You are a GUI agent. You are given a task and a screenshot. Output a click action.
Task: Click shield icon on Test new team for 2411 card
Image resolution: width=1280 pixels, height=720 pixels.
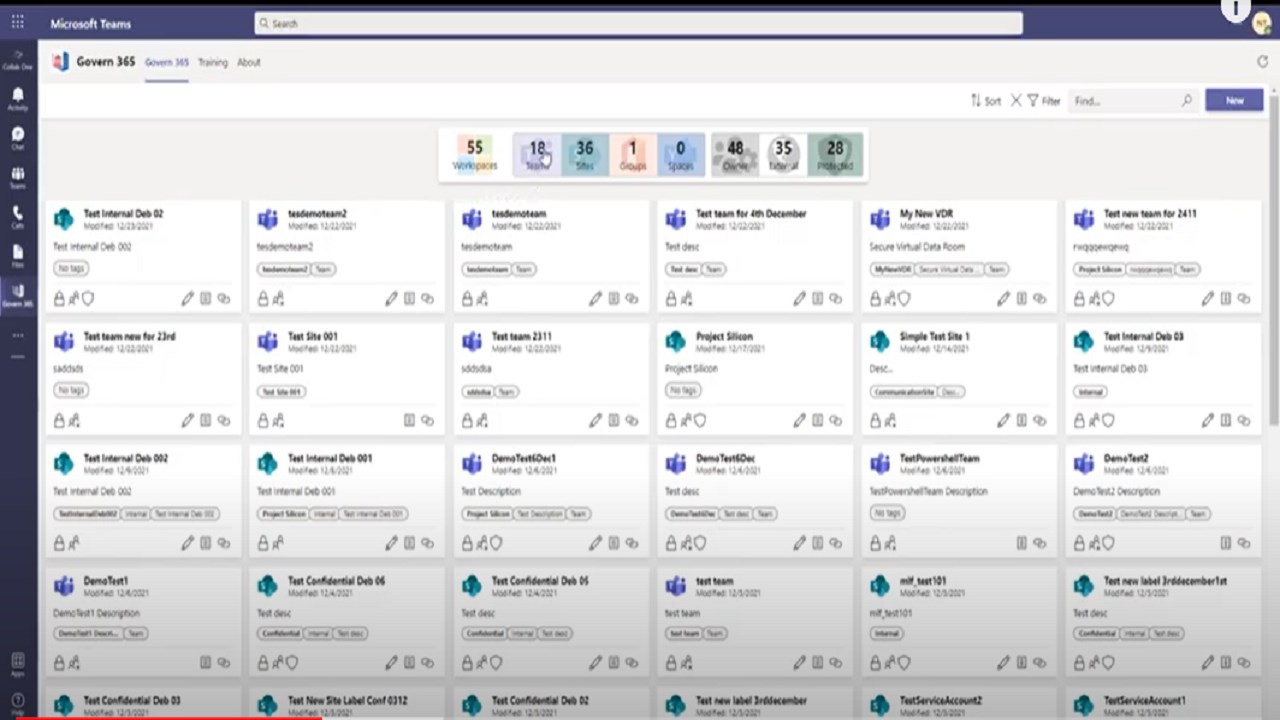point(1108,298)
